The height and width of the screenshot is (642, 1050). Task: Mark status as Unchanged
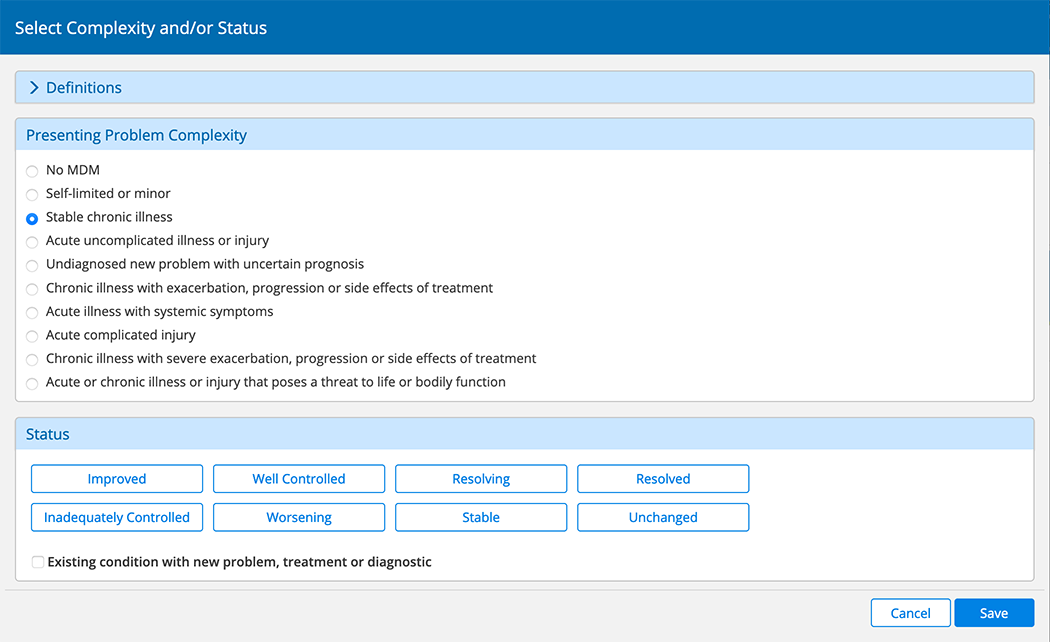tap(663, 517)
